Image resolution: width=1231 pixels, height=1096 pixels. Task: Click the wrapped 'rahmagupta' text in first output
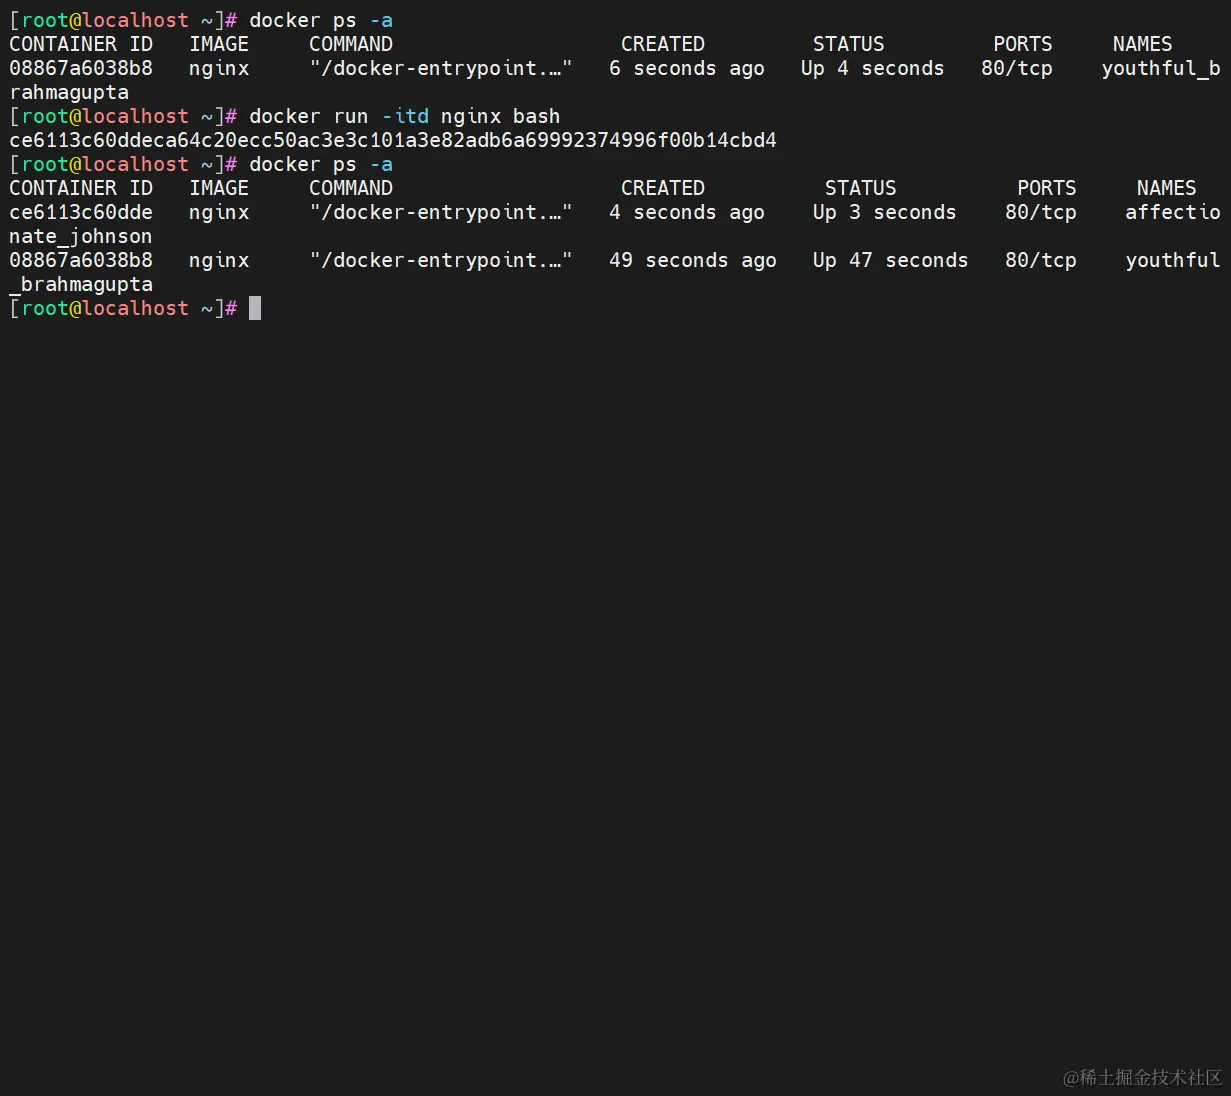tap(69, 92)
